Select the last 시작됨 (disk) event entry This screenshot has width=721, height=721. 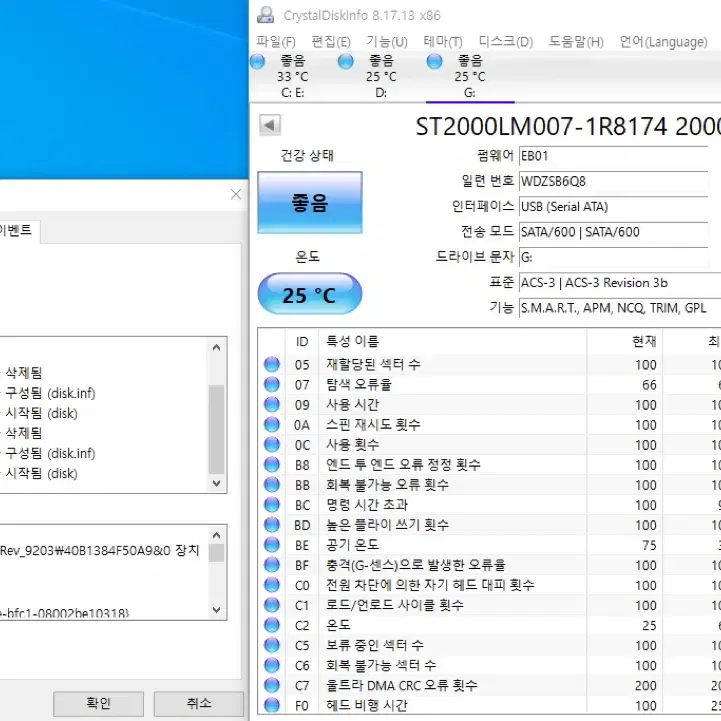41,474
